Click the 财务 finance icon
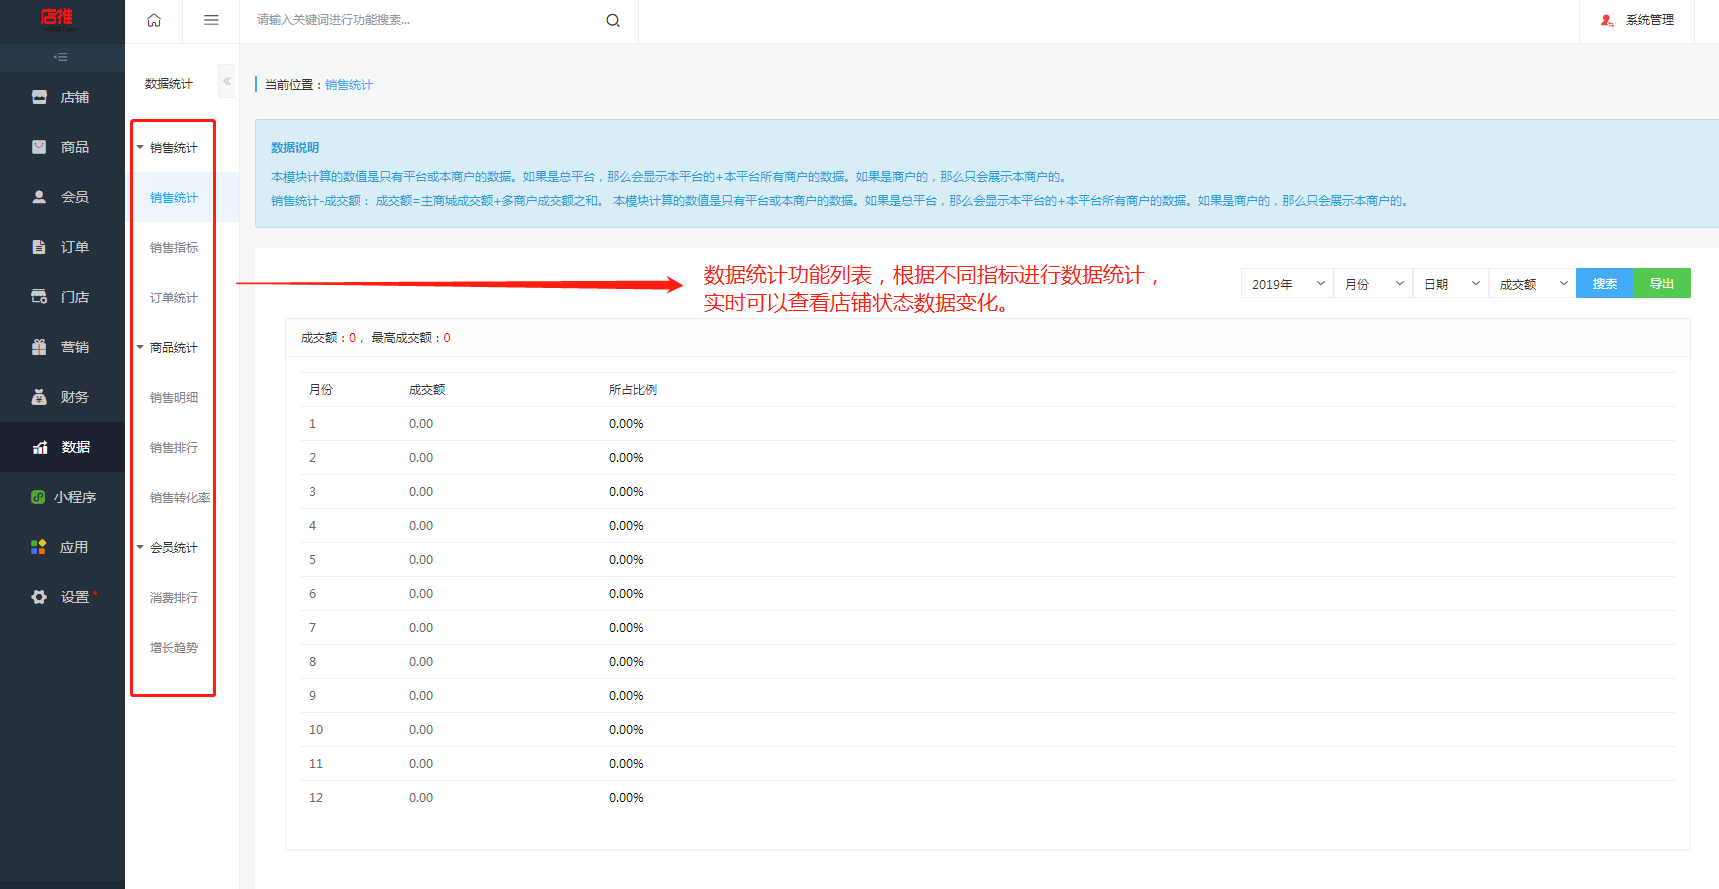The height and width of the screenshot is (889, 1719). point(39,397)
